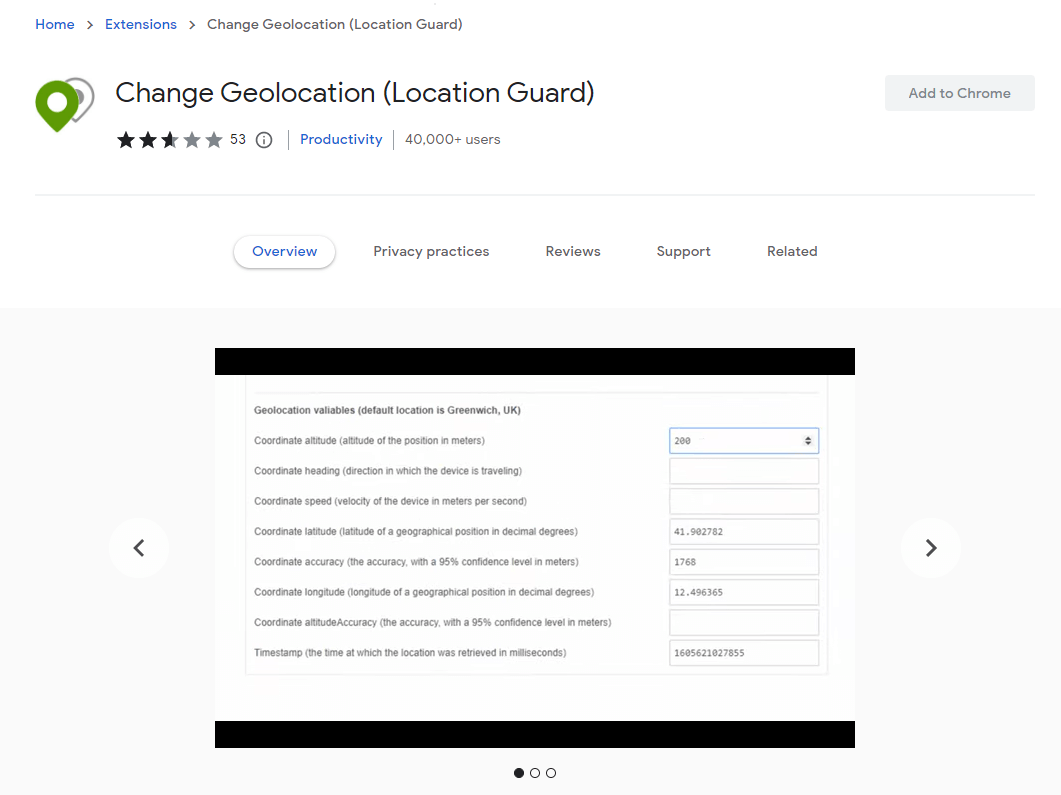Select the first carousel dot
The image size is (1061, 795).
click(x=519, y=773)
